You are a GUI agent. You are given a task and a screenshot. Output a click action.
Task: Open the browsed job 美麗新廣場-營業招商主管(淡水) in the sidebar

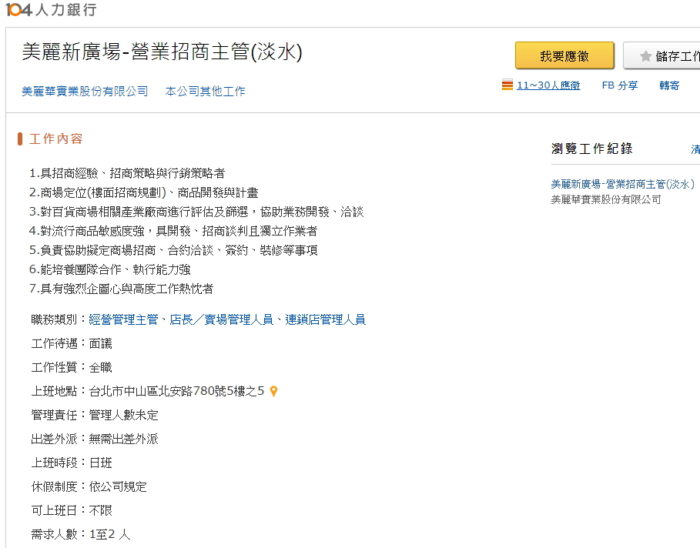point(623,184)
